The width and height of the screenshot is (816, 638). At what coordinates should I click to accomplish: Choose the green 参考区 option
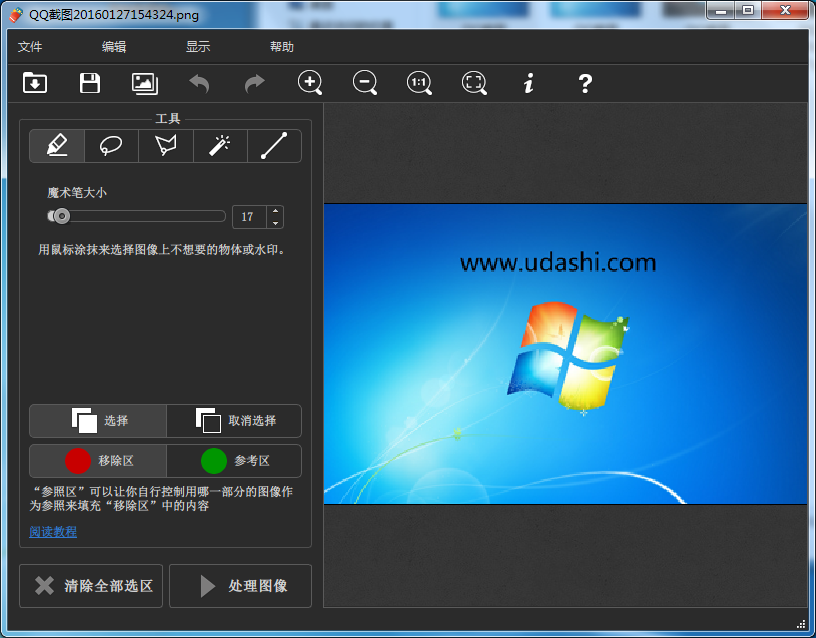click(234, 461)
